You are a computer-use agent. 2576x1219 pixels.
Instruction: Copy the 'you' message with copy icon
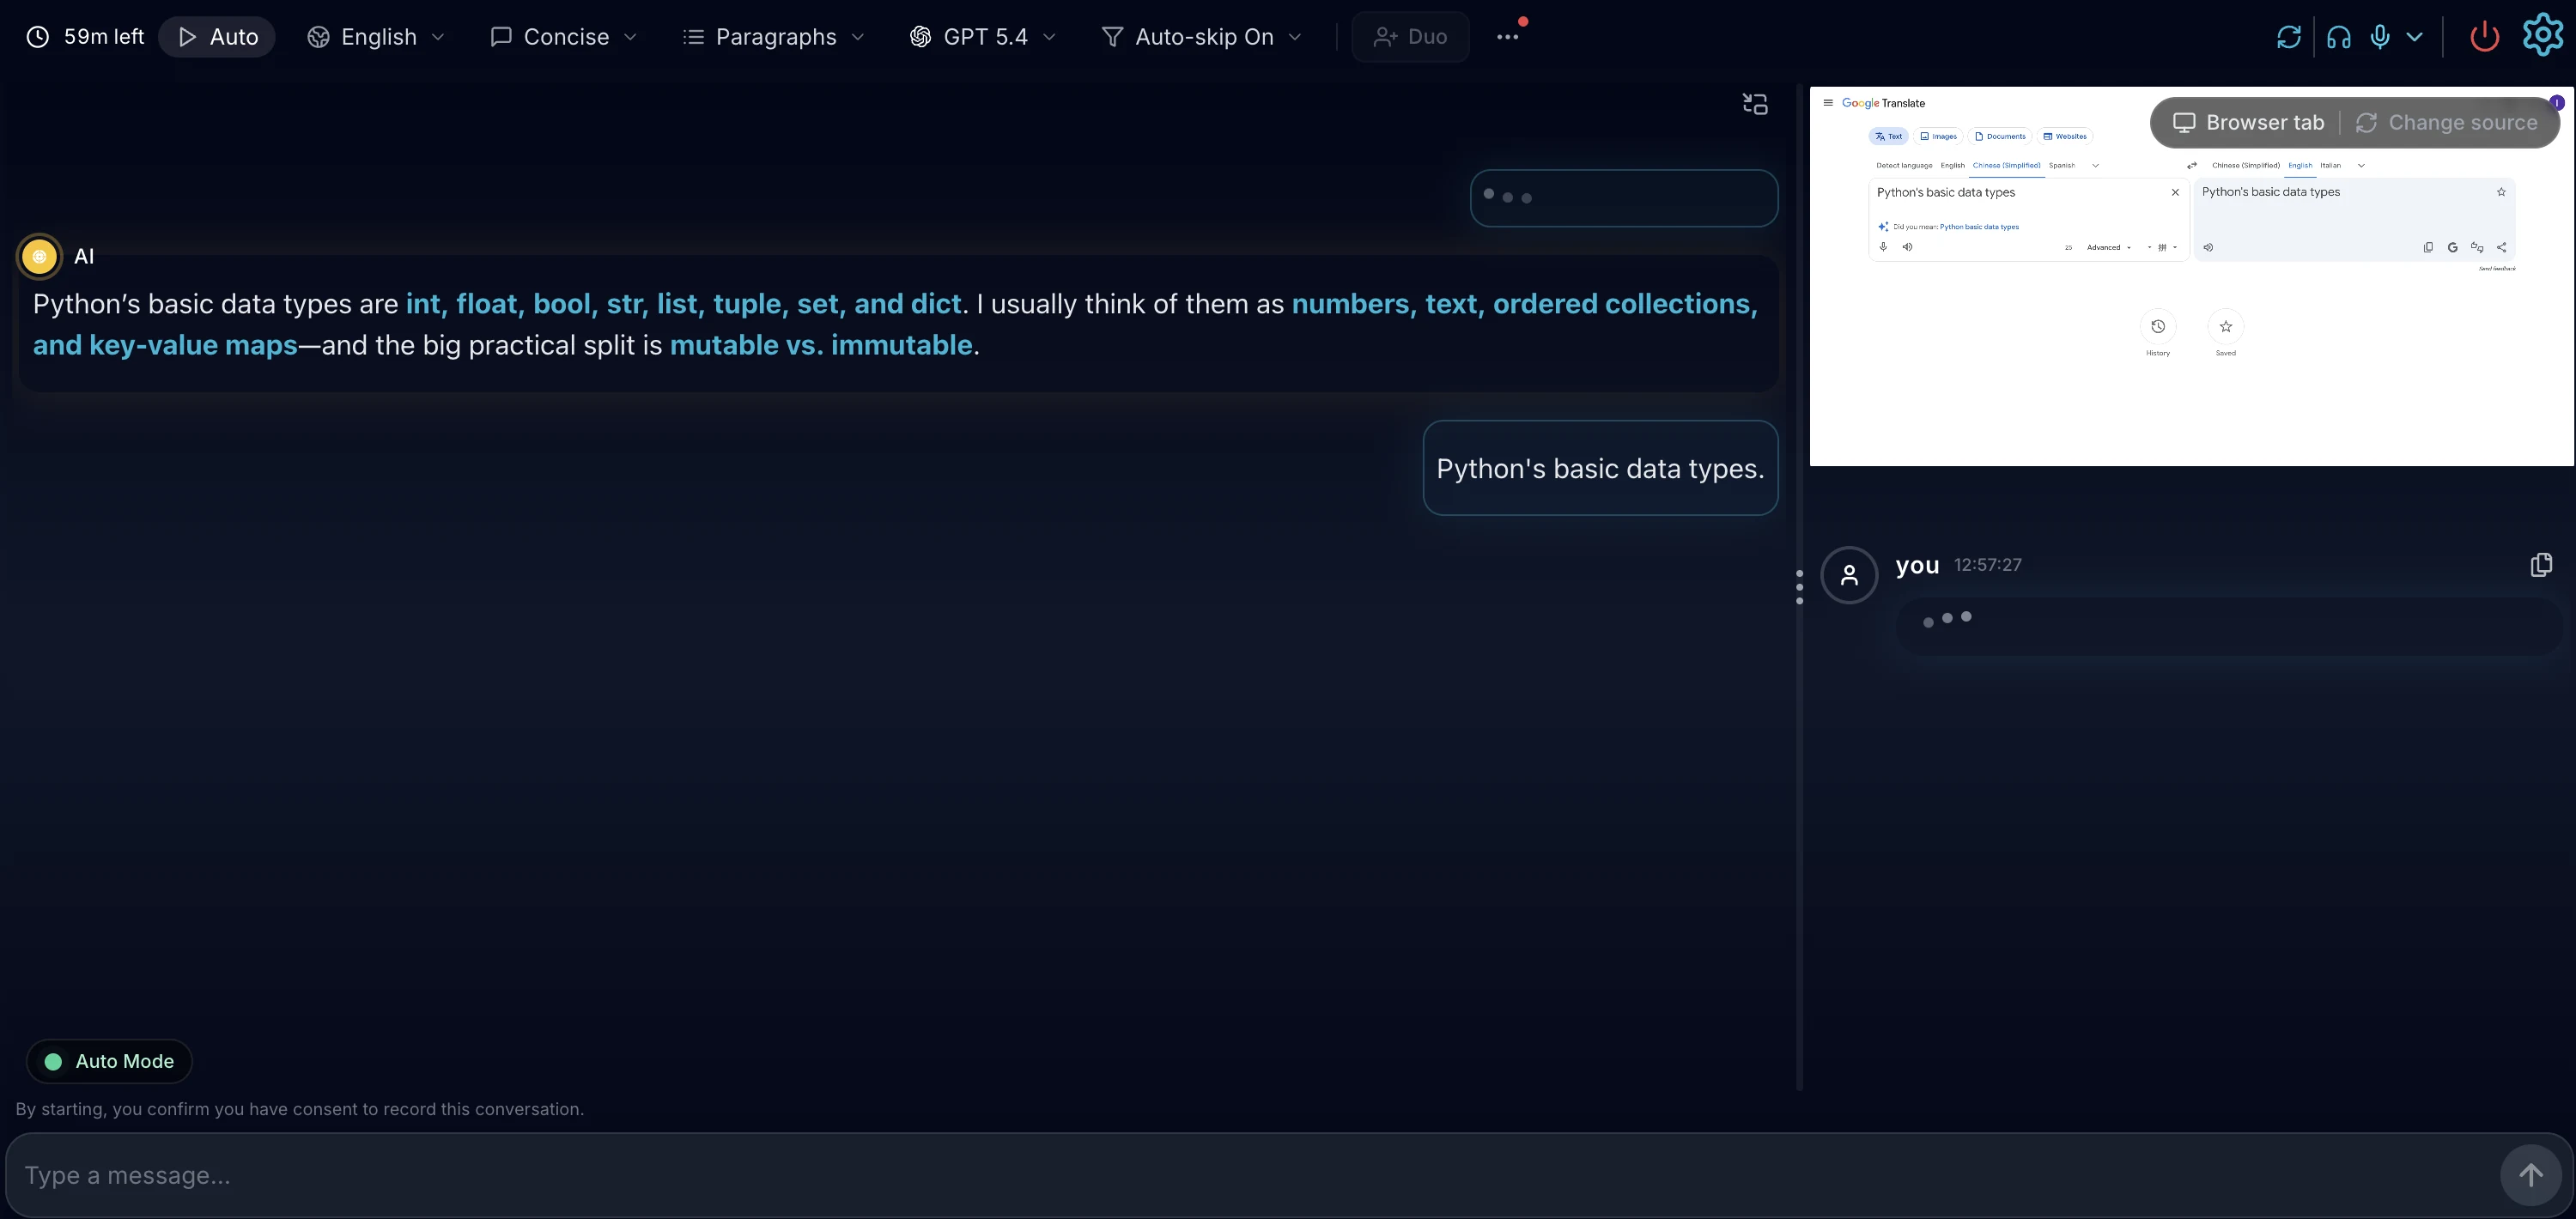pyautogui.click(x=2541, y=565)
